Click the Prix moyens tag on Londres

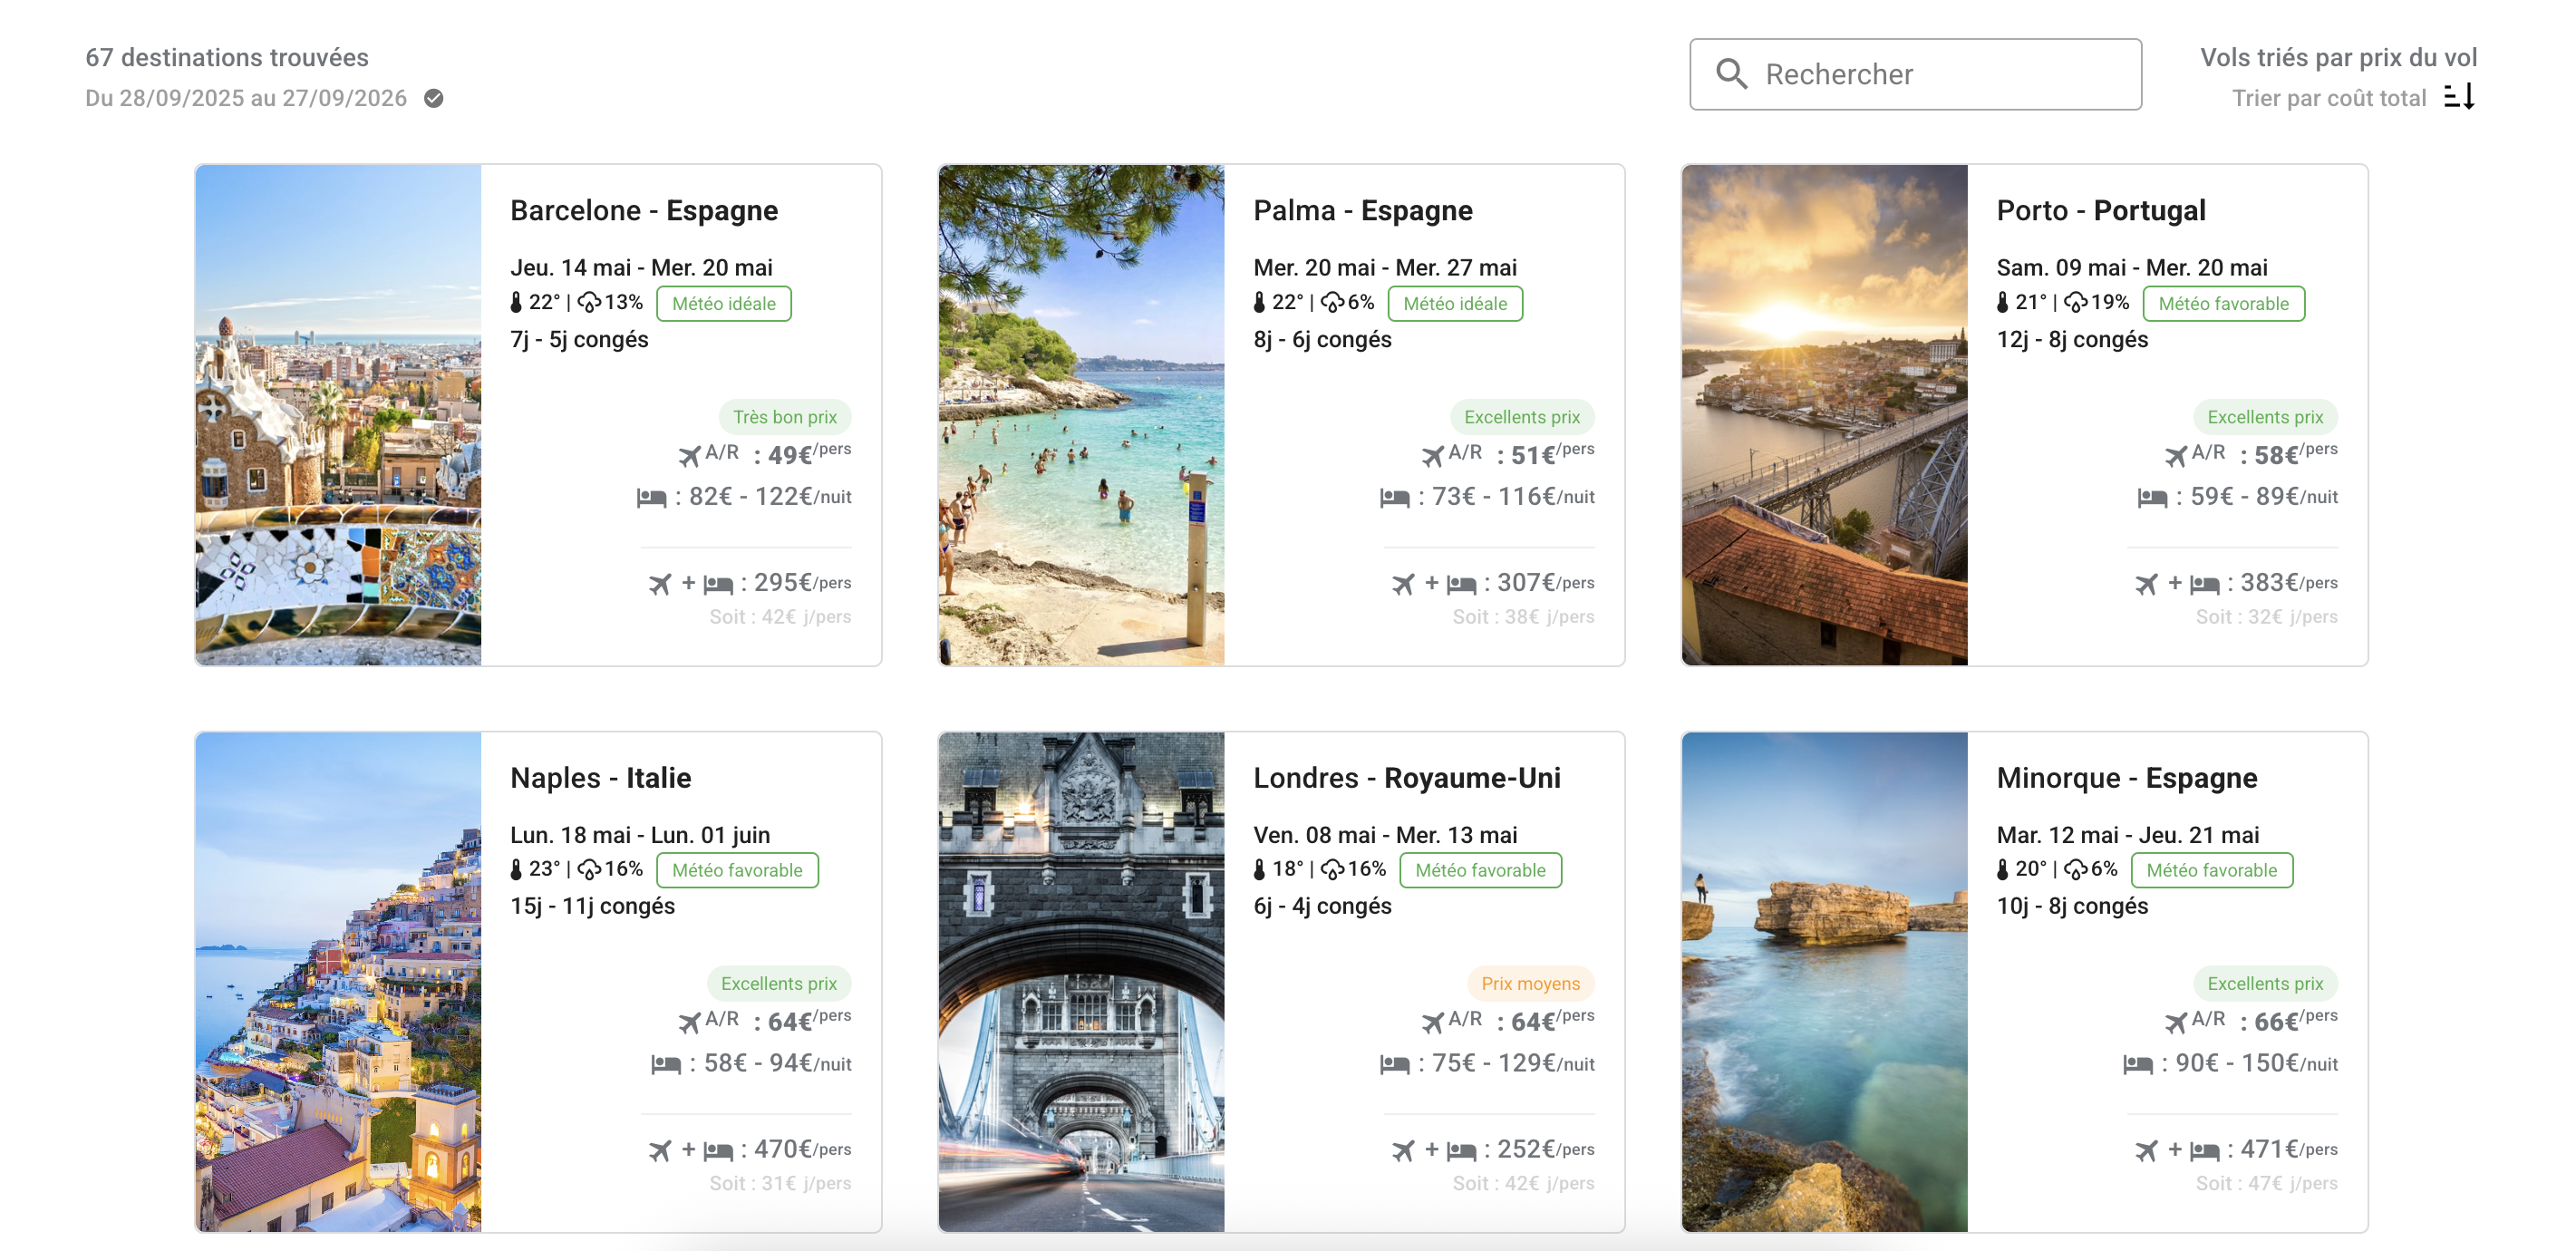pos(1530,983)
